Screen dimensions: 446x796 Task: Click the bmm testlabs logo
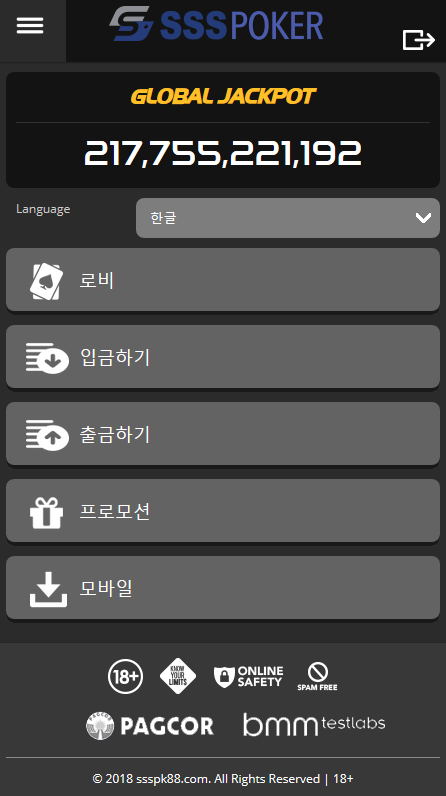coord(314,724)
